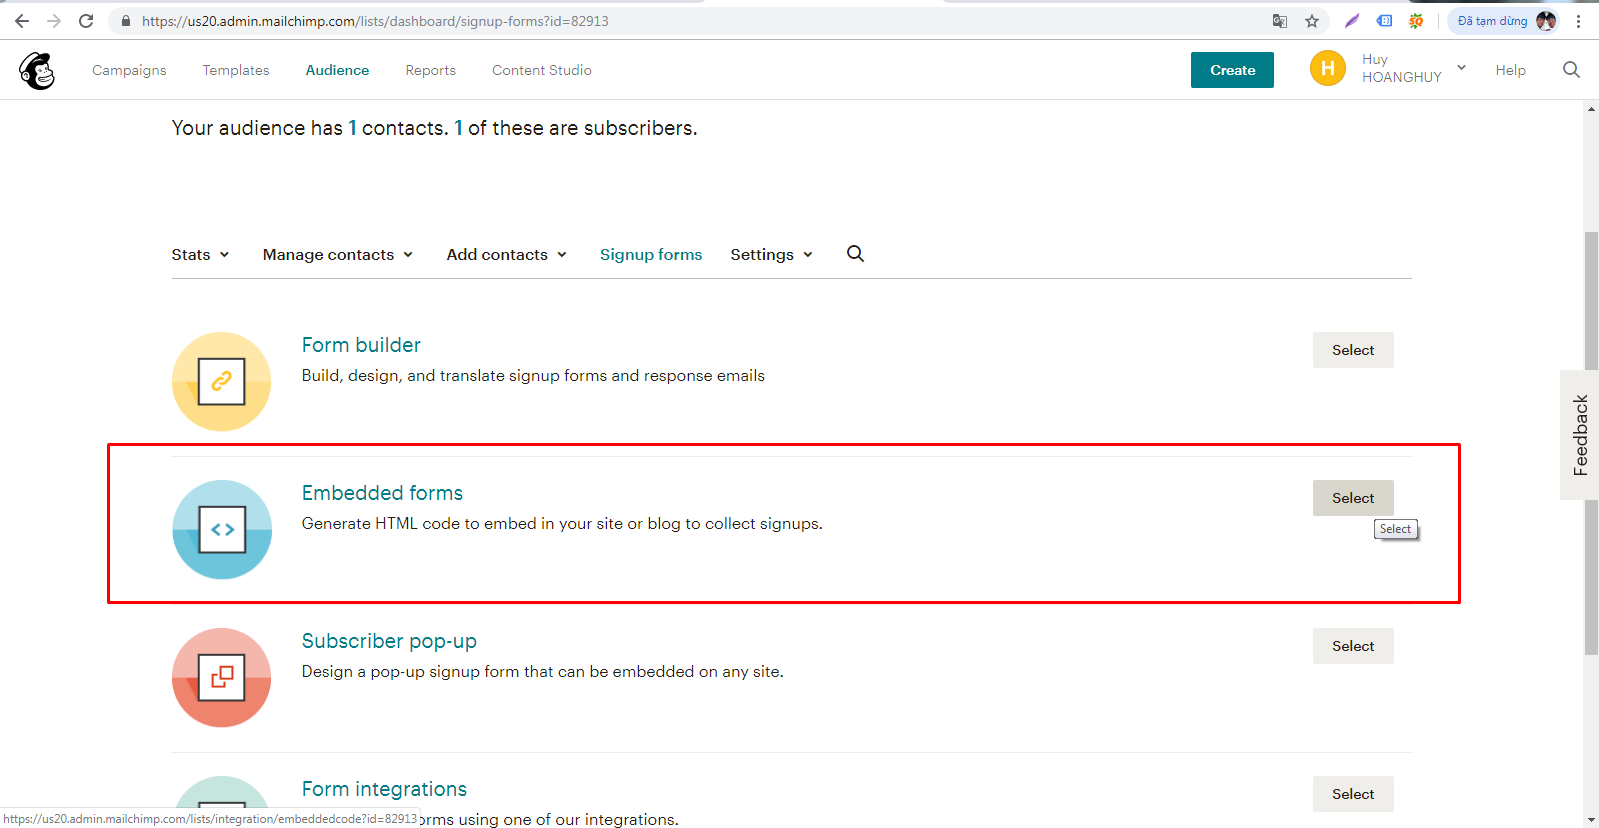Click the yellow H account avatar
The height and width of the screenshot is (828, 1599).
coord(1328,68)
